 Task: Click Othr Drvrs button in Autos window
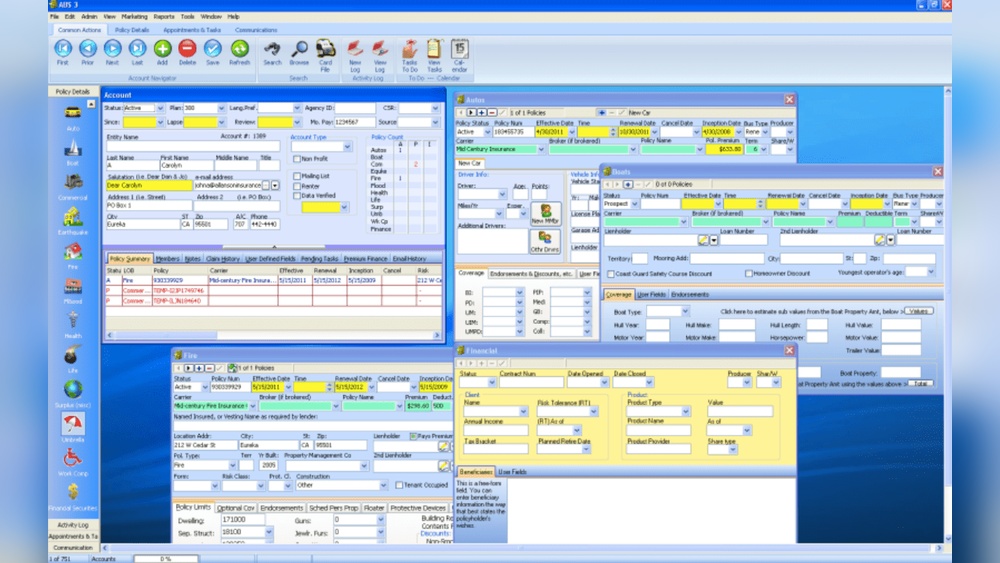pyautogui.click(x=545, y=242)
